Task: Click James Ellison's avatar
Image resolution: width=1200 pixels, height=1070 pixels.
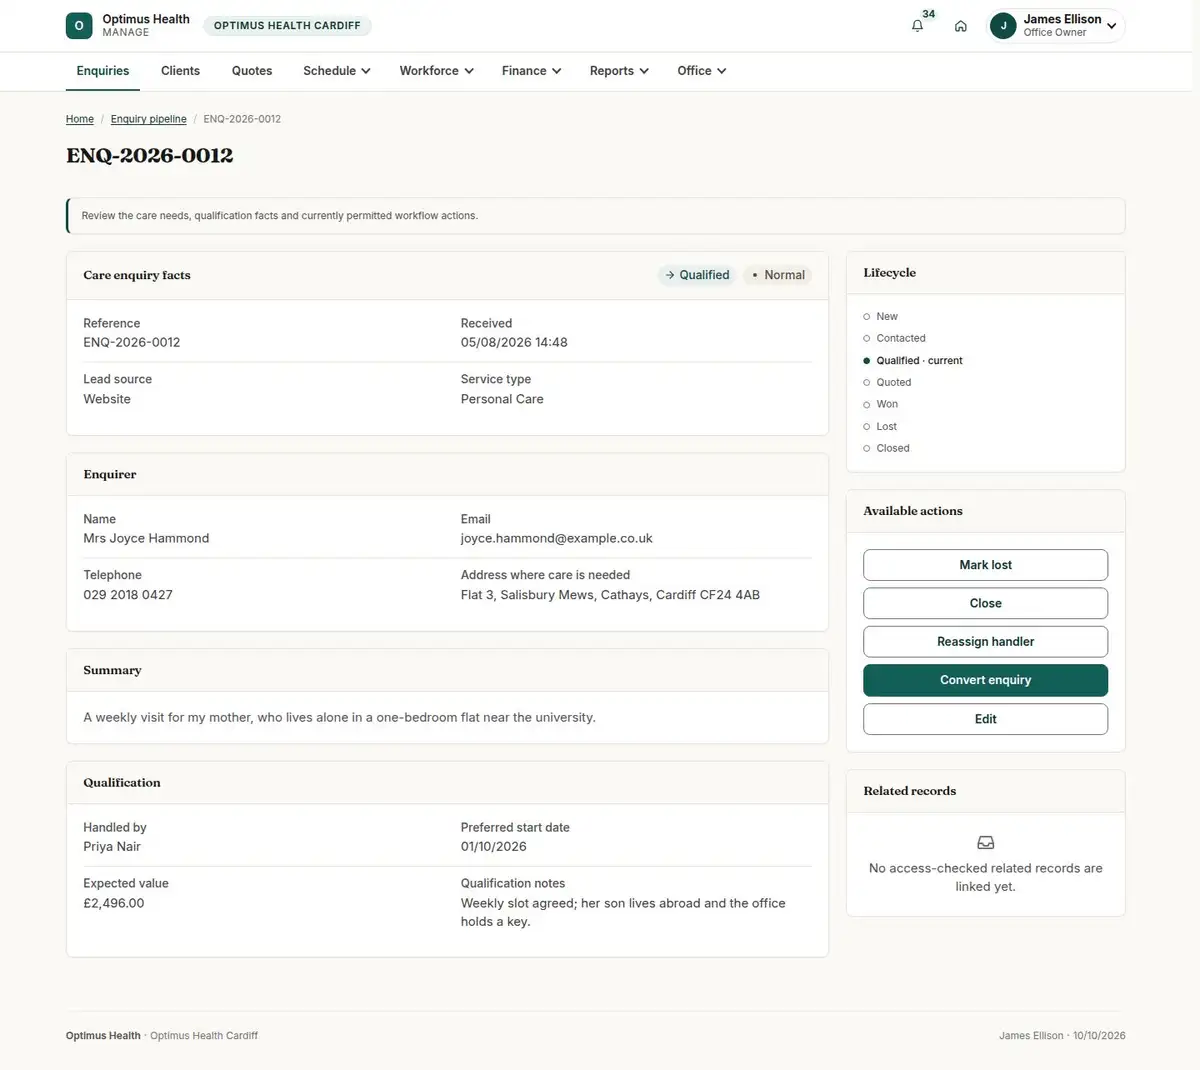Action: (x=1003, y=26)
